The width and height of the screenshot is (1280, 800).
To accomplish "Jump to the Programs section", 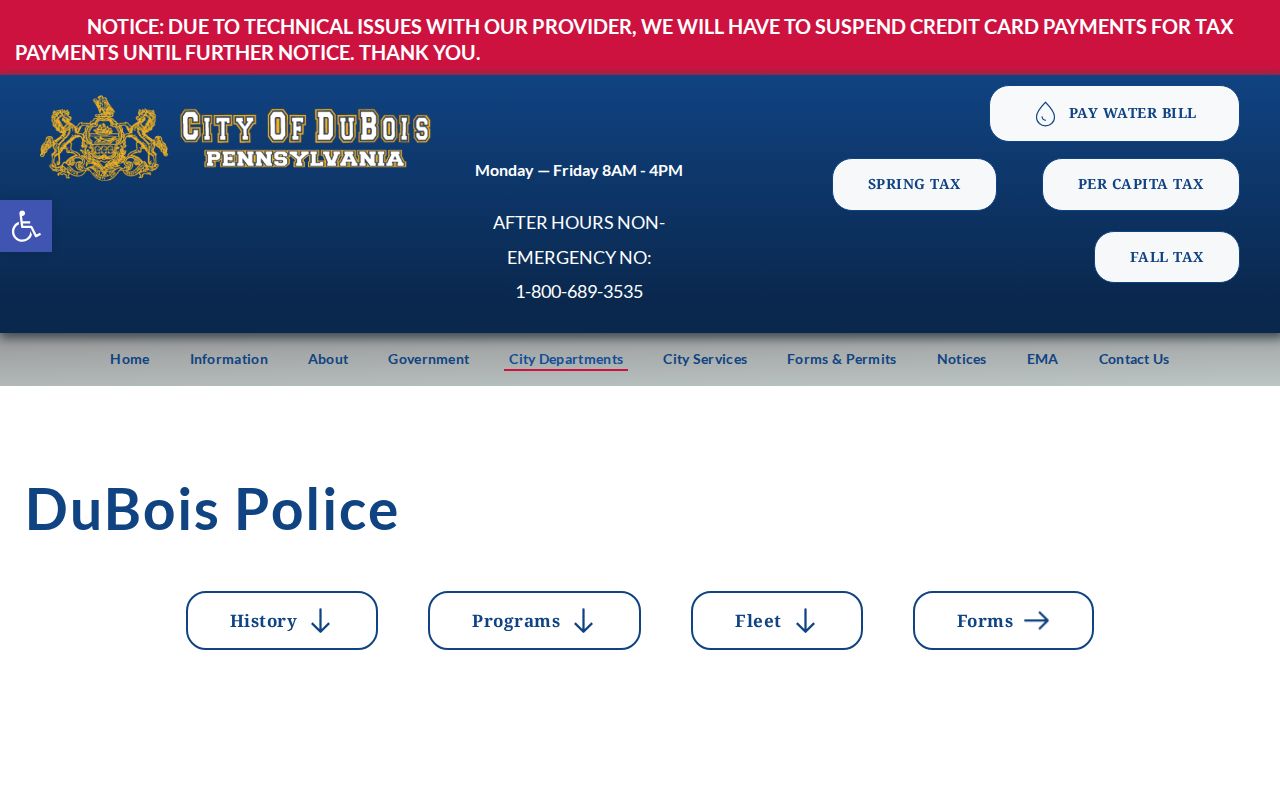I will click(x=534, y=620).
